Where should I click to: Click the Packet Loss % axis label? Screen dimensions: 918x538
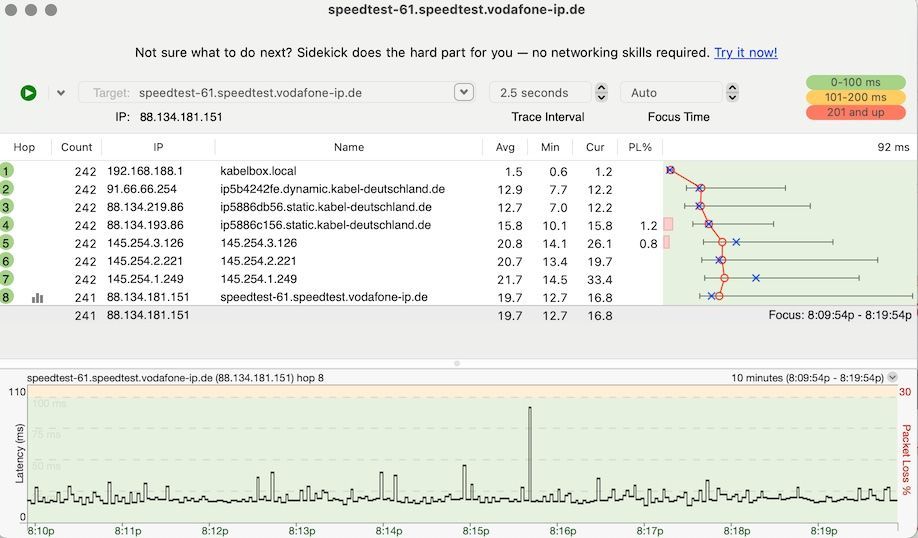(906, 460)
